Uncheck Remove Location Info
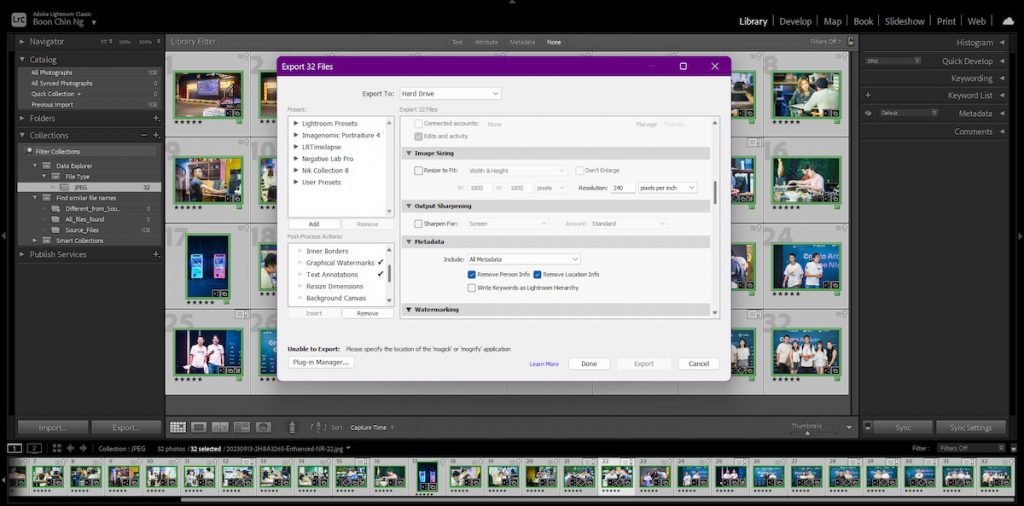 (x=537, y=274)
